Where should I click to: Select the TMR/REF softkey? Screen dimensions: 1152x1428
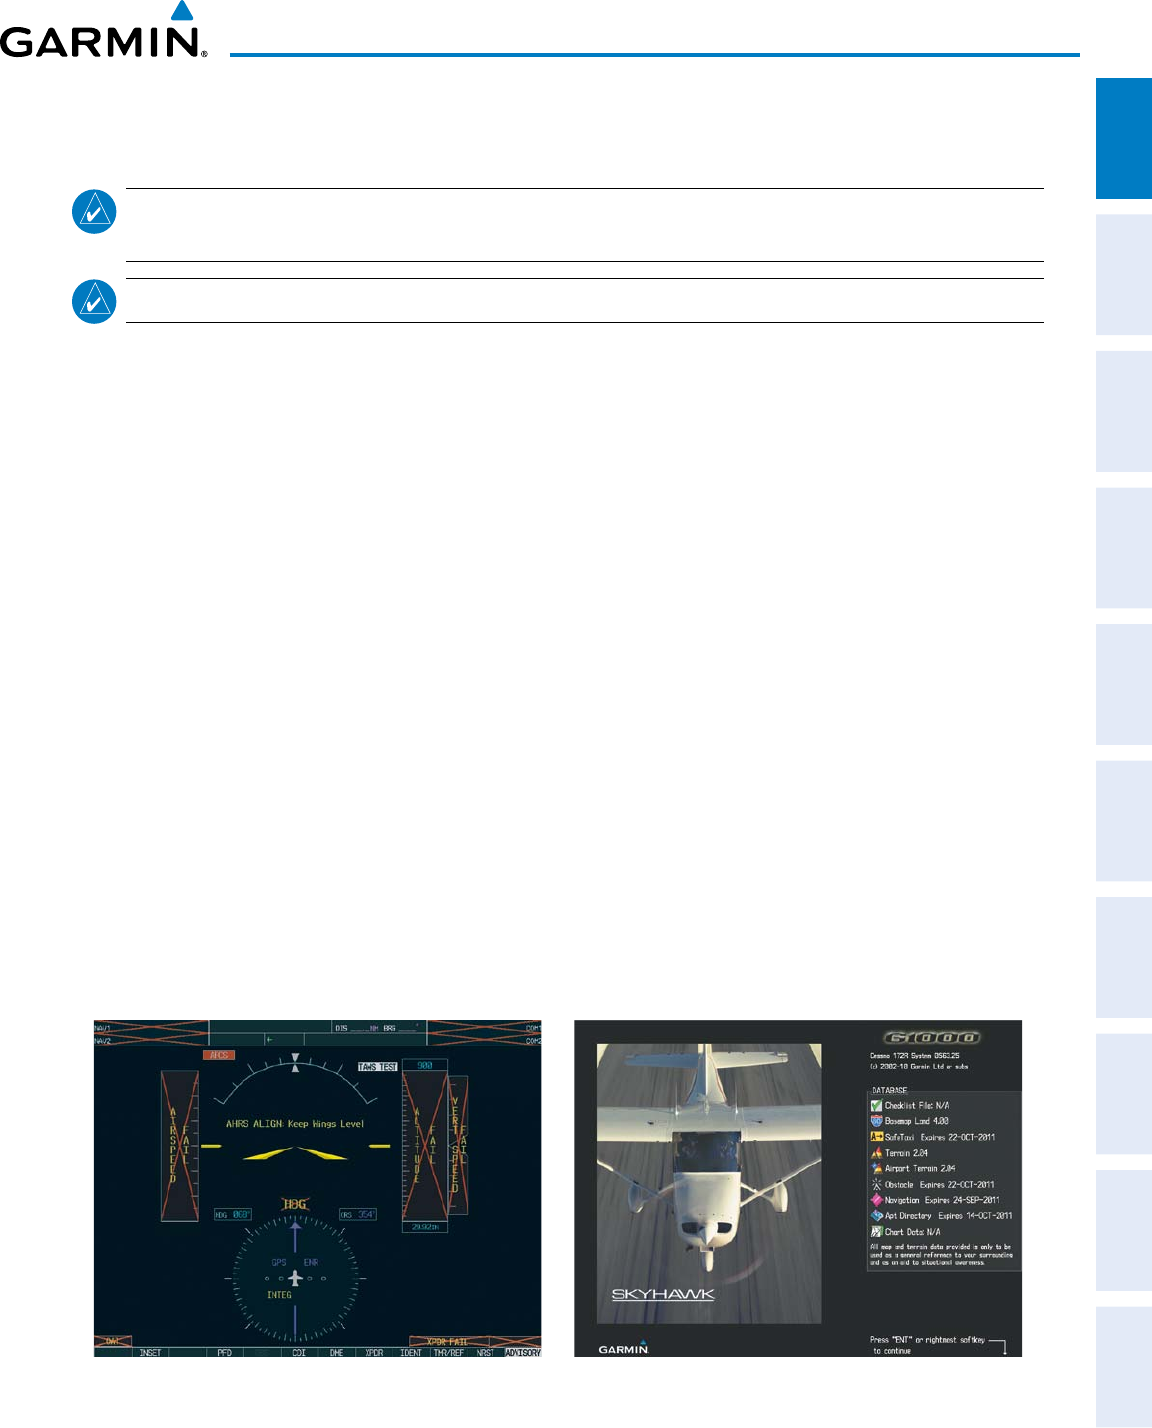coord(448,1353)
